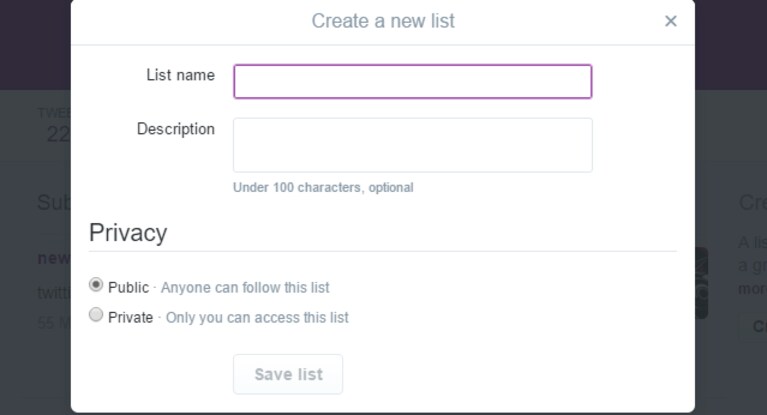Choose the "Public" option label text
Viewport: 767px width, 415px height.
[x=128, y=287]
